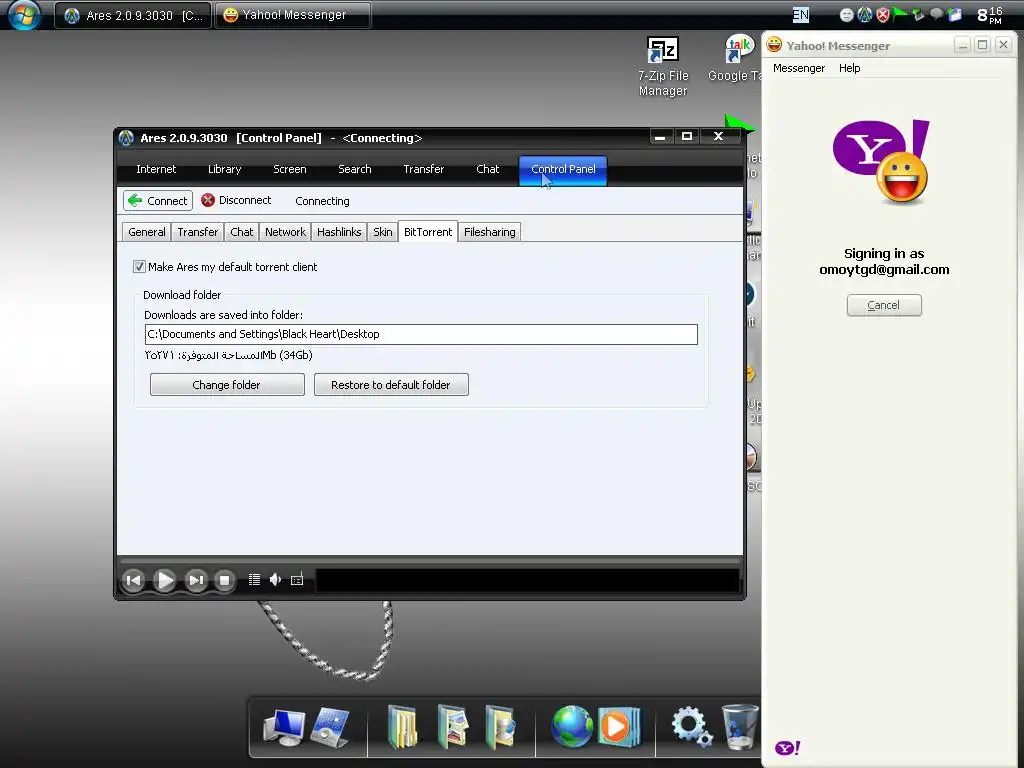The image size is (1024, 768).
Task: Toggle Make Ares my default torrent client
Action: pos(139,266)
